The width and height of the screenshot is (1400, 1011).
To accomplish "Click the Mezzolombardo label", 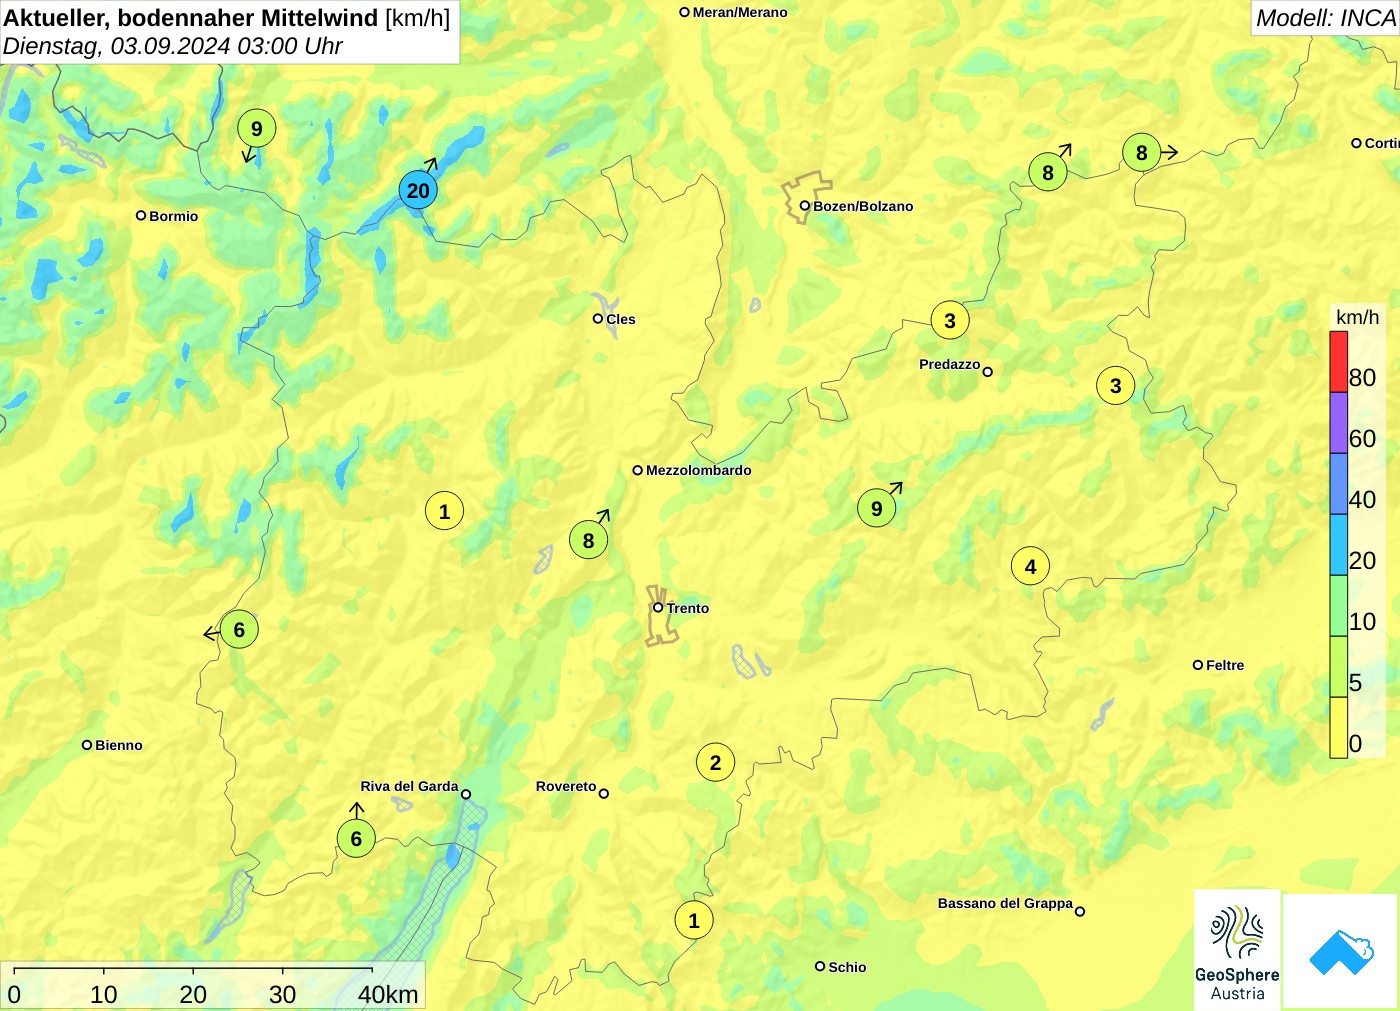I will [698, 470].
